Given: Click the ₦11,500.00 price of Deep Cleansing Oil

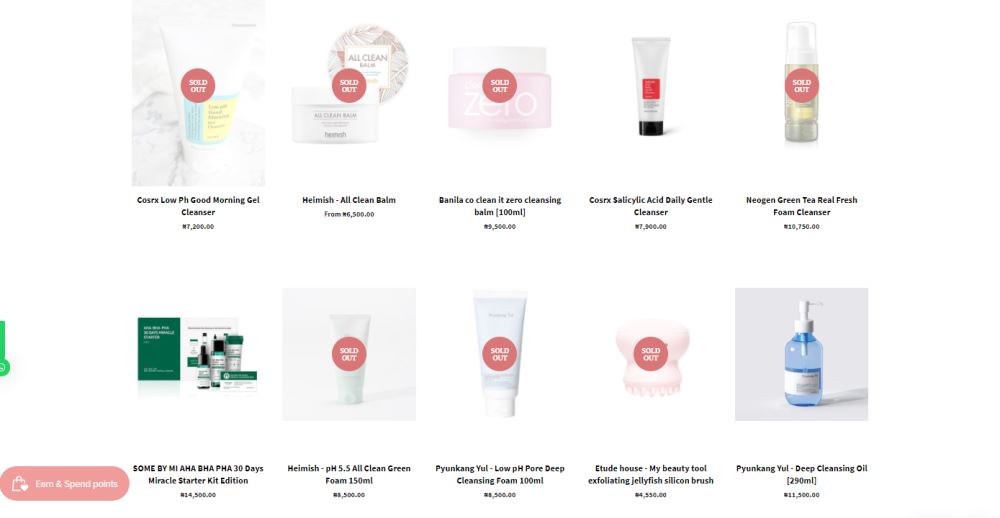Looking at the screenshot, I should 802,495.
